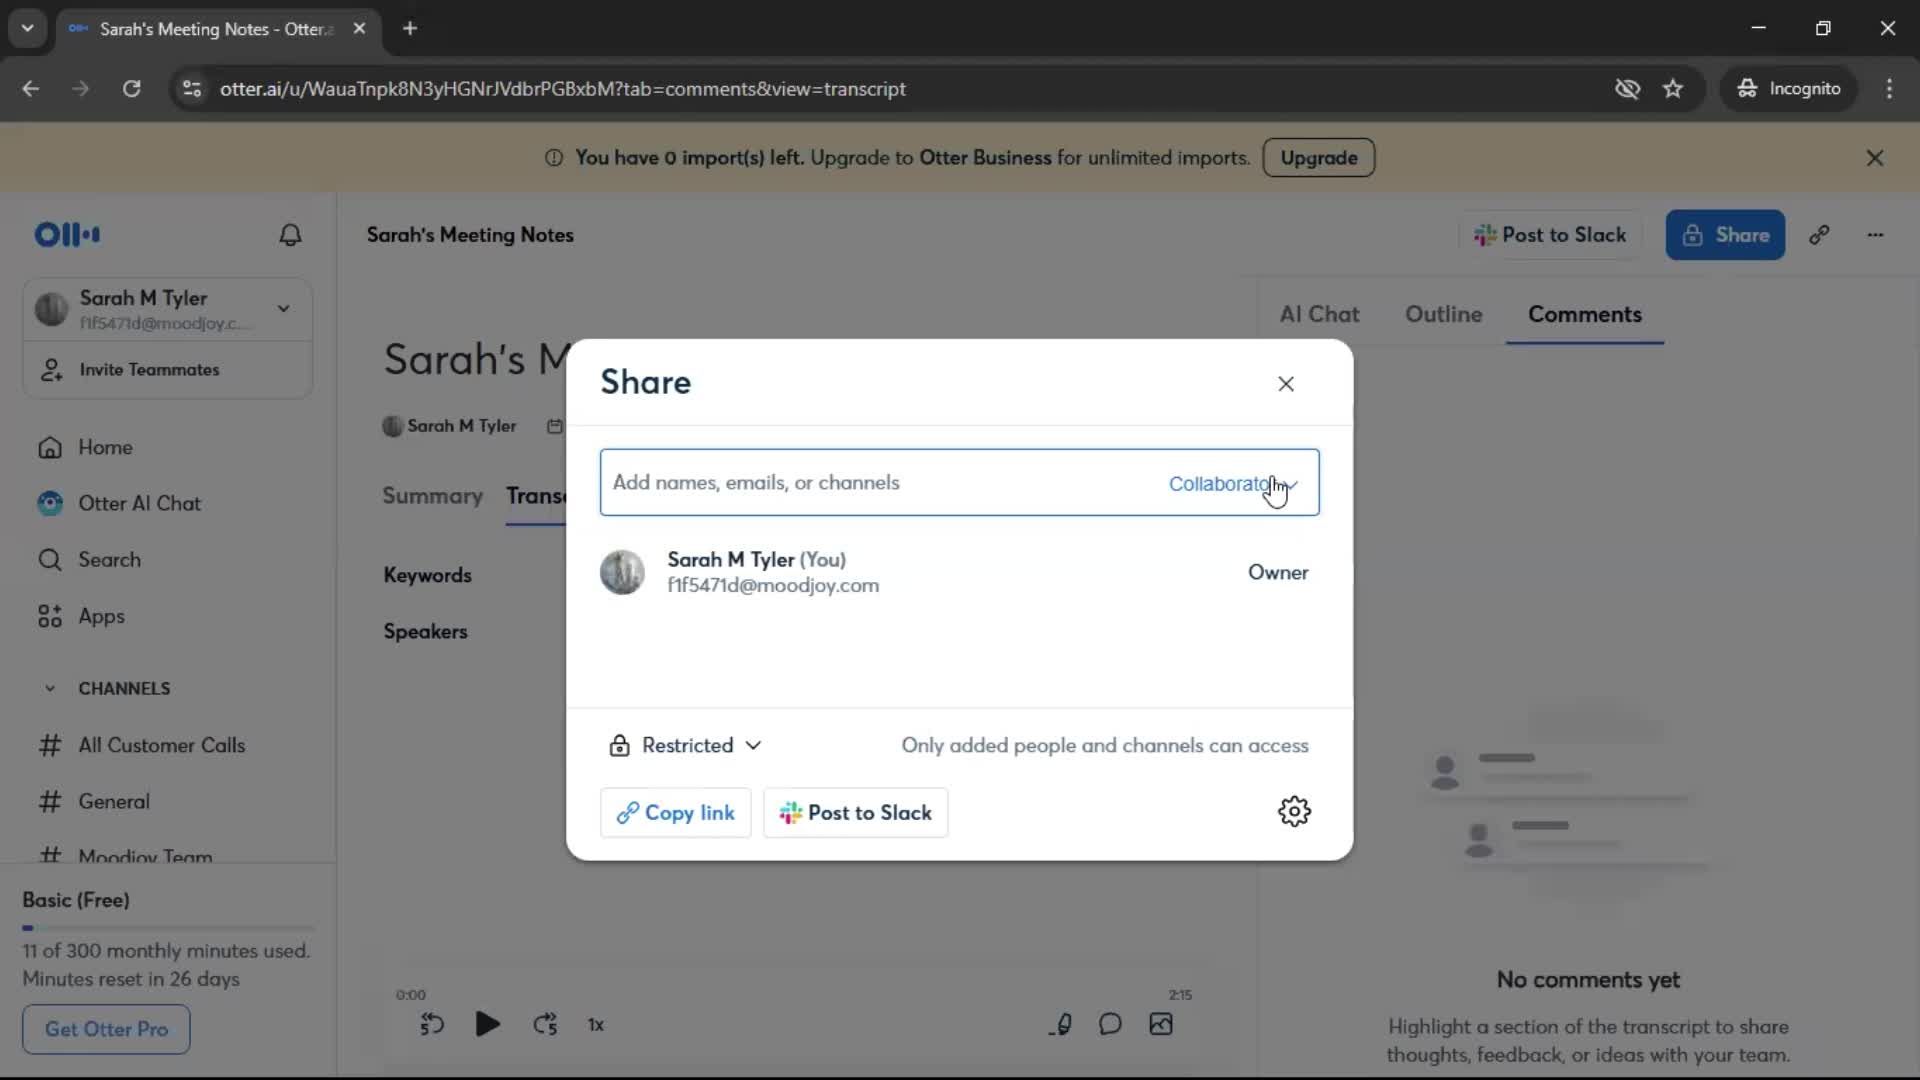Dismiss the import banner
The width and height of the screenshot is (1920, 1080).
click(1875, 158)
